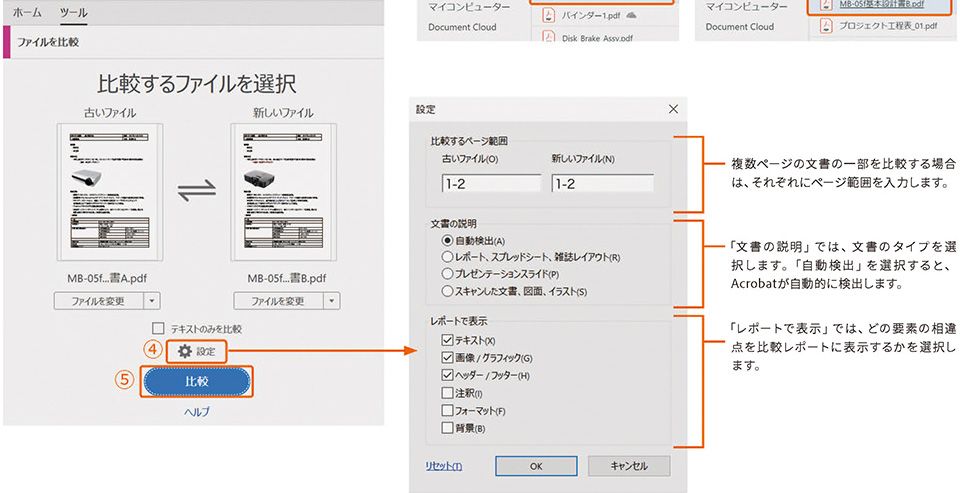Select スキャンした文書、図面、イラスト radio option

click(447, 292)
